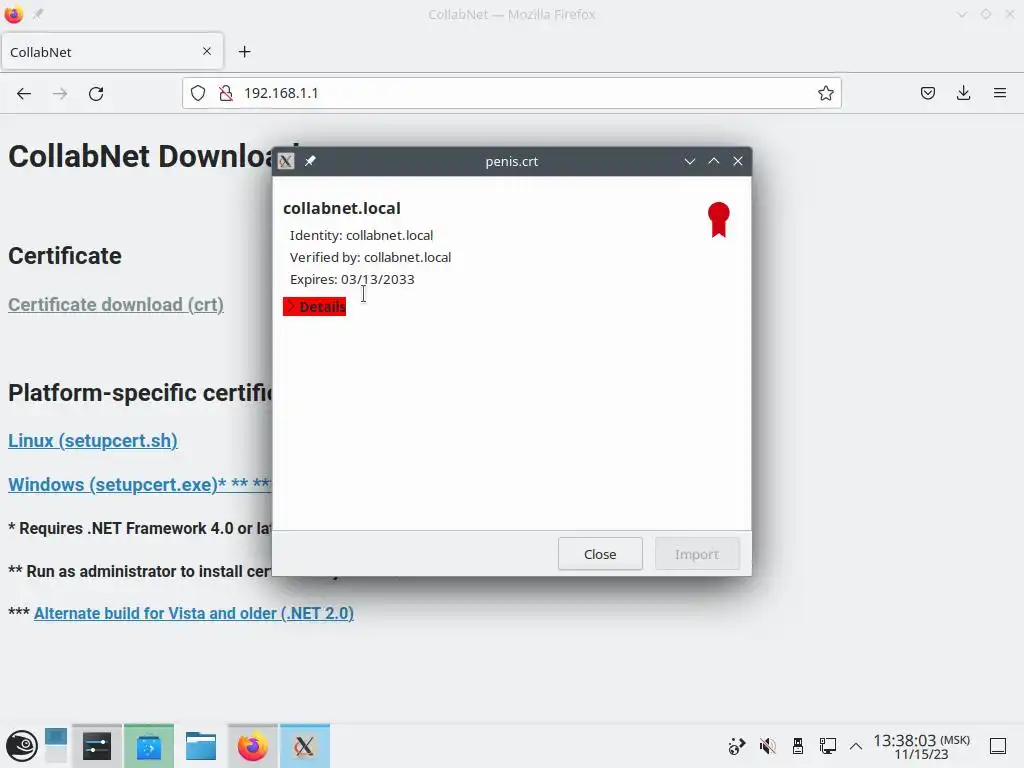Save to Pocket using toolbar icon
Screen dimensions: 1024x768
(x=927, y=93)
